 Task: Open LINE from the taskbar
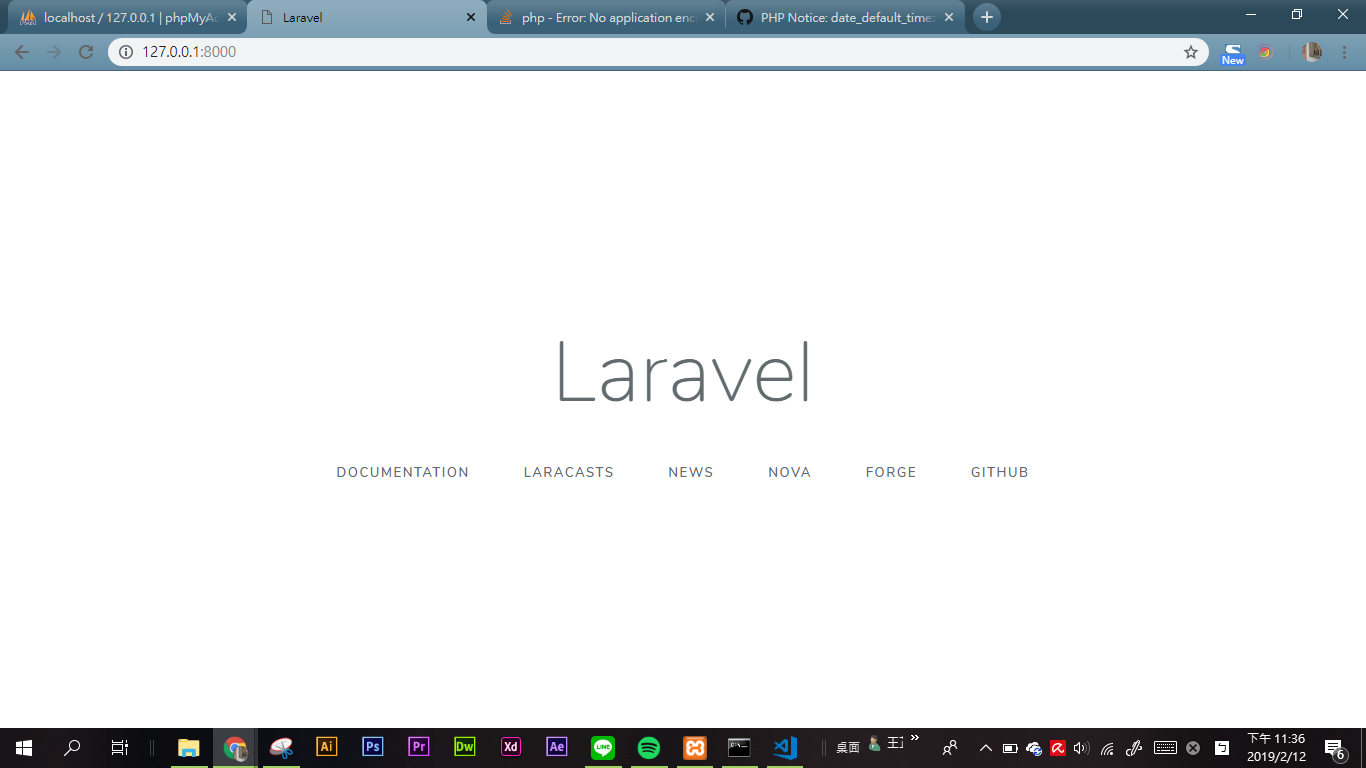point(603,747)
